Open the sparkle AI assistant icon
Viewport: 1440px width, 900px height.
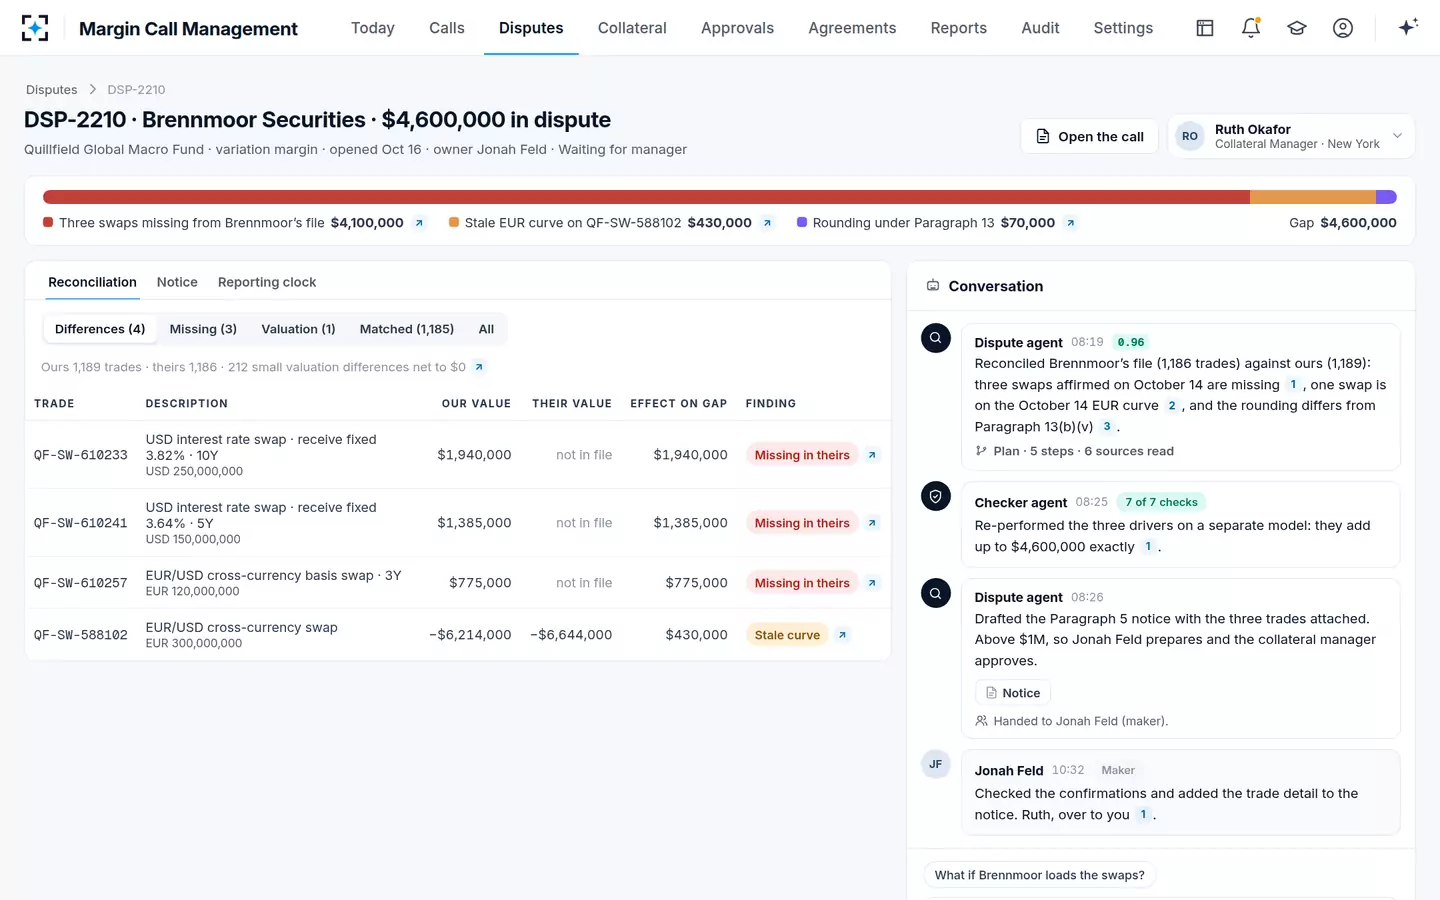point(1408,28)
